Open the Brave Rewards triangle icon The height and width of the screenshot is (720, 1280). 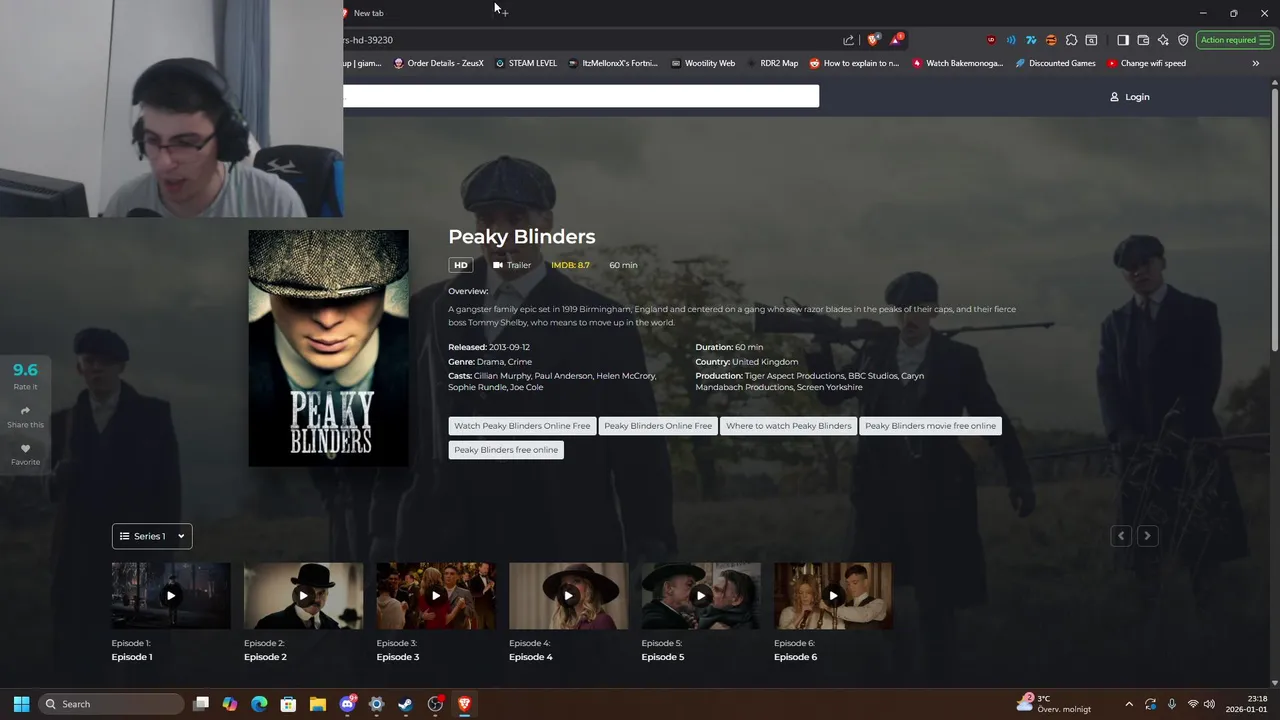point(896,40)
